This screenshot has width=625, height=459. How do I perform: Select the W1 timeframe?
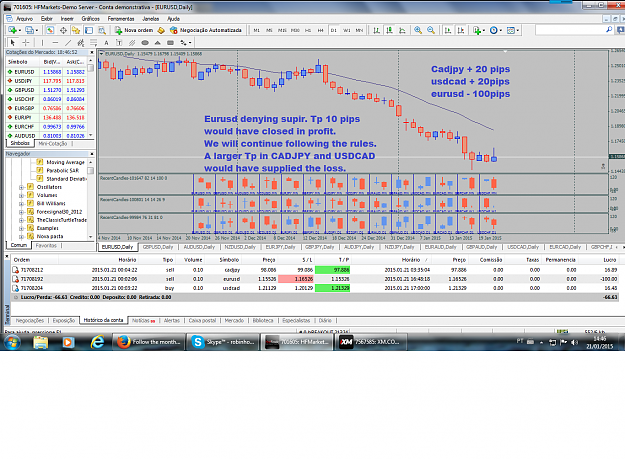346,30
